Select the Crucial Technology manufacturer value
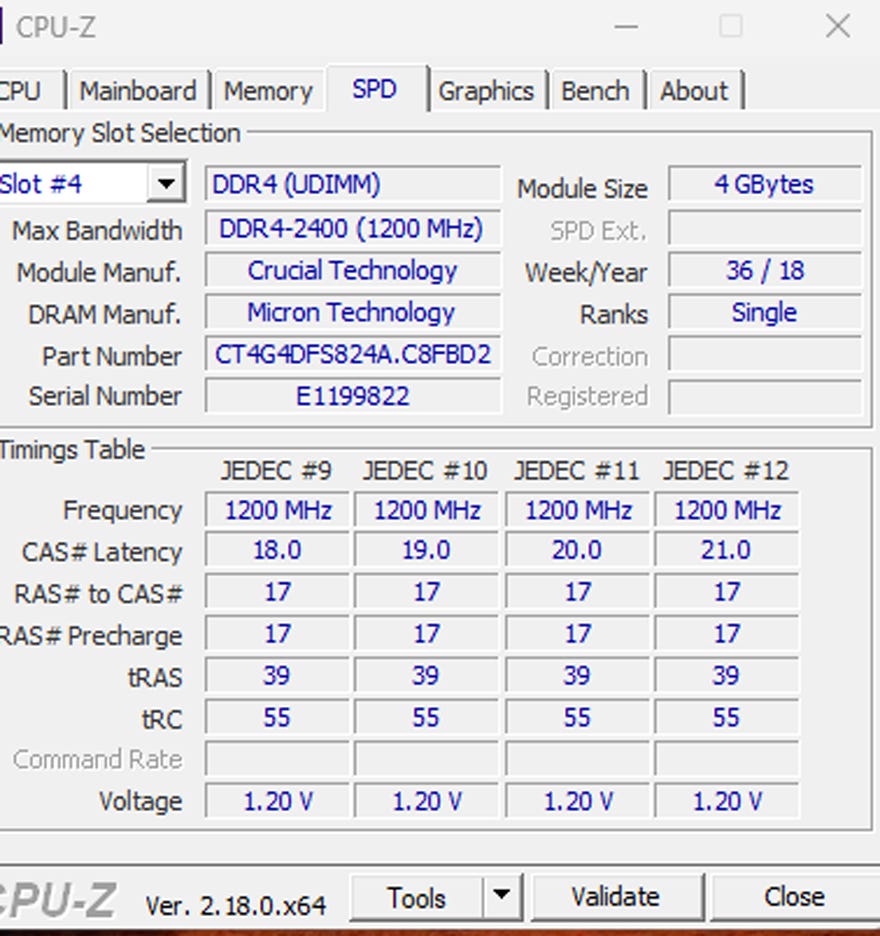880x936 pixels. tap(353, 270)
